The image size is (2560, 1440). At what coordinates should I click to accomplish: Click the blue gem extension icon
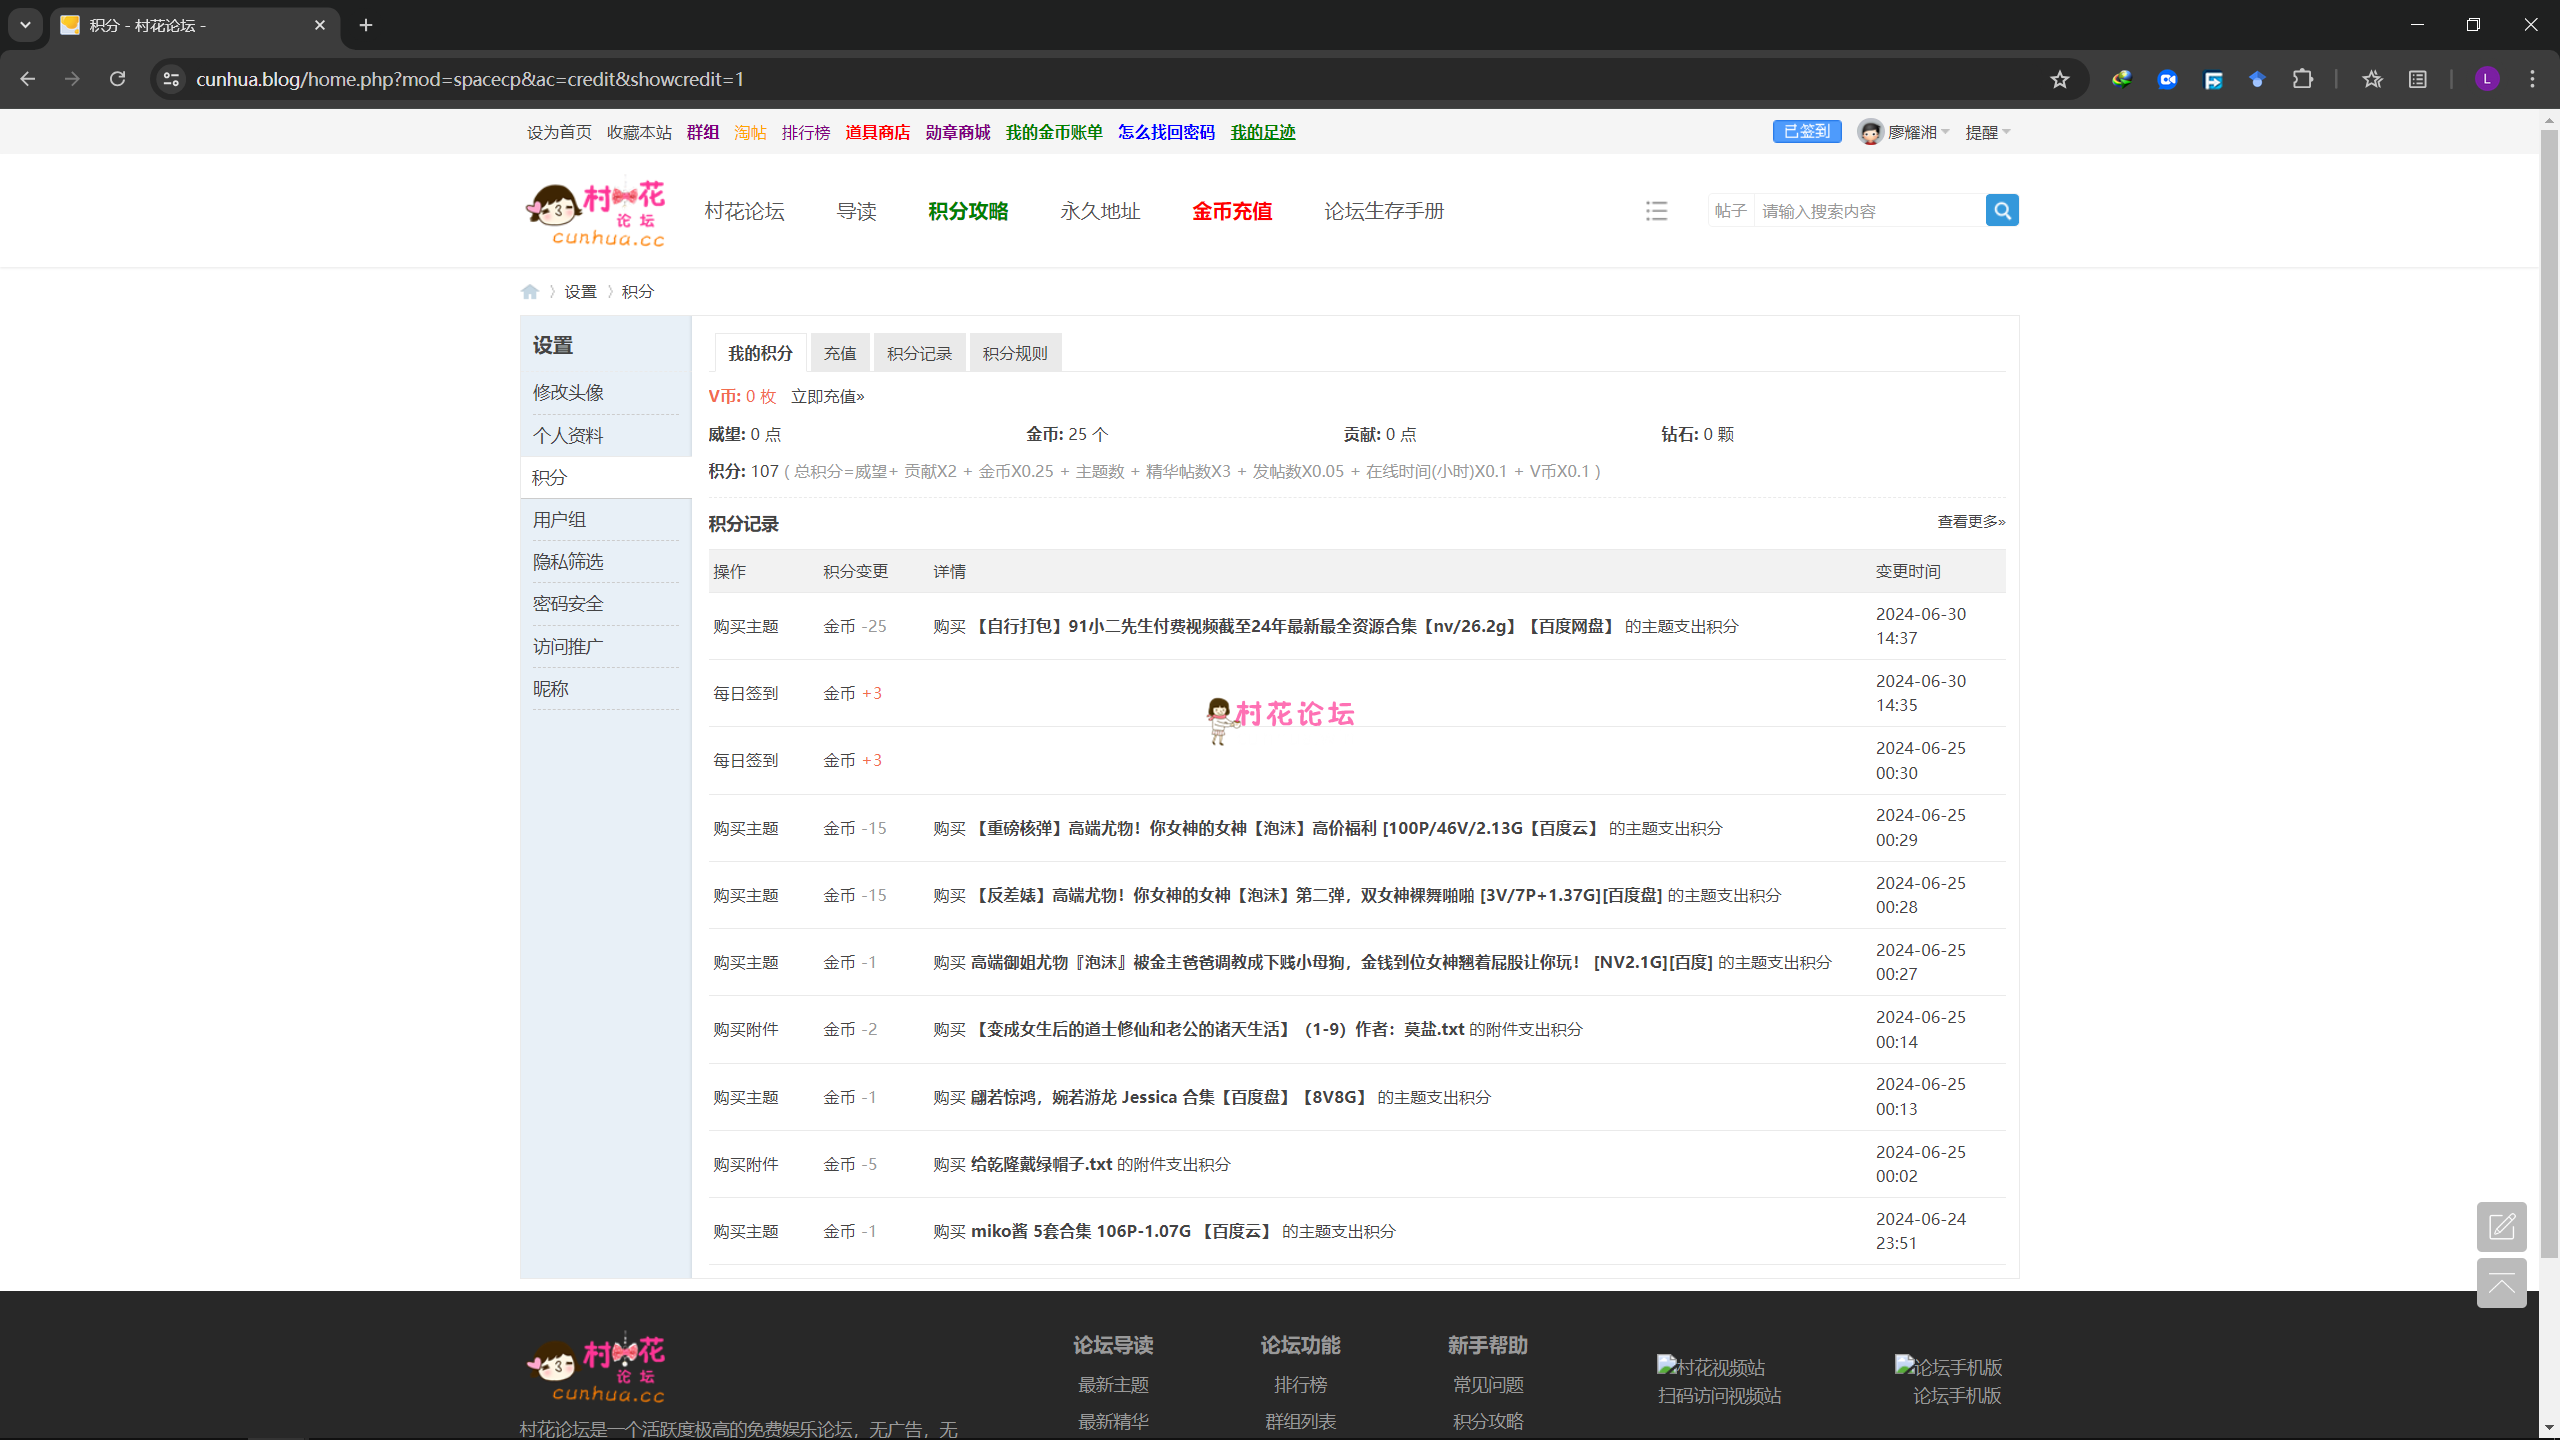[x=2257, y=79]
